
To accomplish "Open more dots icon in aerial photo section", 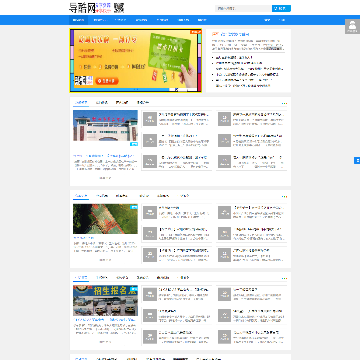I will click(284, 197).
